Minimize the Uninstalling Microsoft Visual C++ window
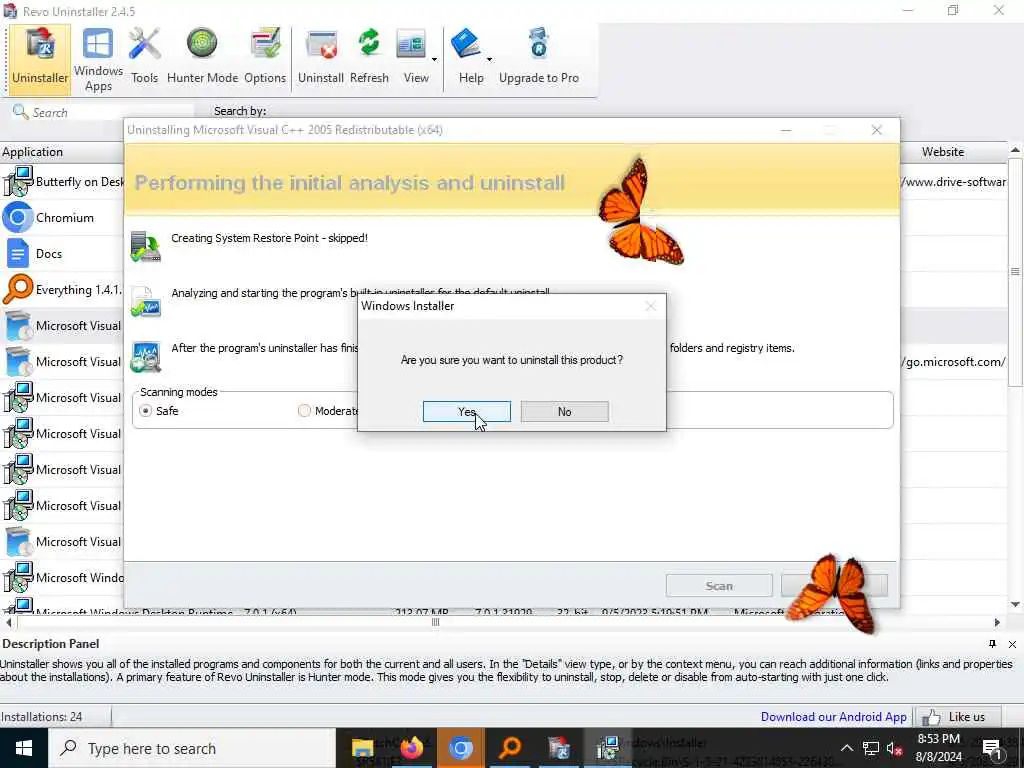The height and width of the screenshot is (768, 1024). click(786, 130)
